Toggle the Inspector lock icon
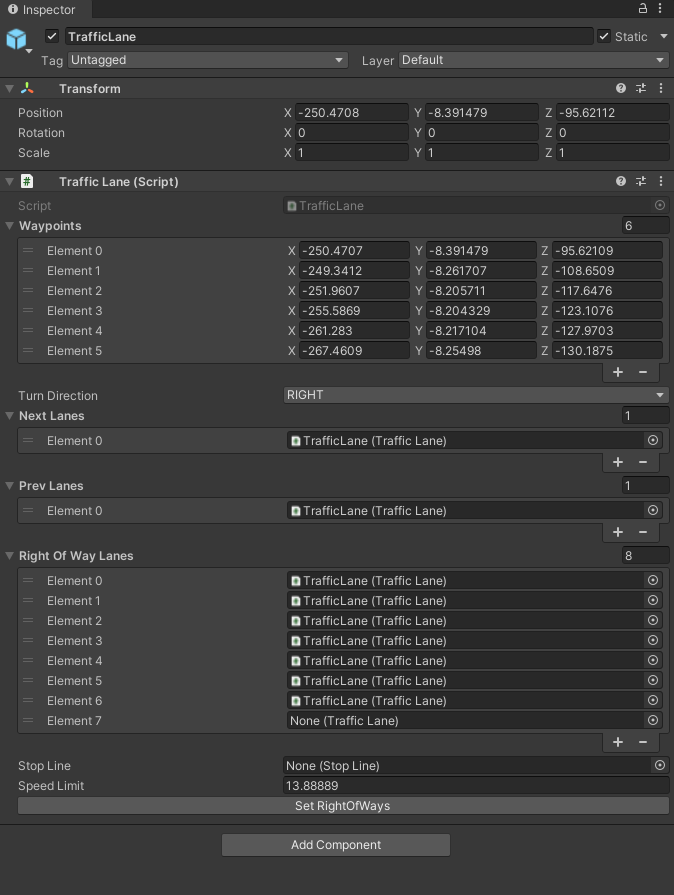Viewport: 674px width, 895px height. 642,8
